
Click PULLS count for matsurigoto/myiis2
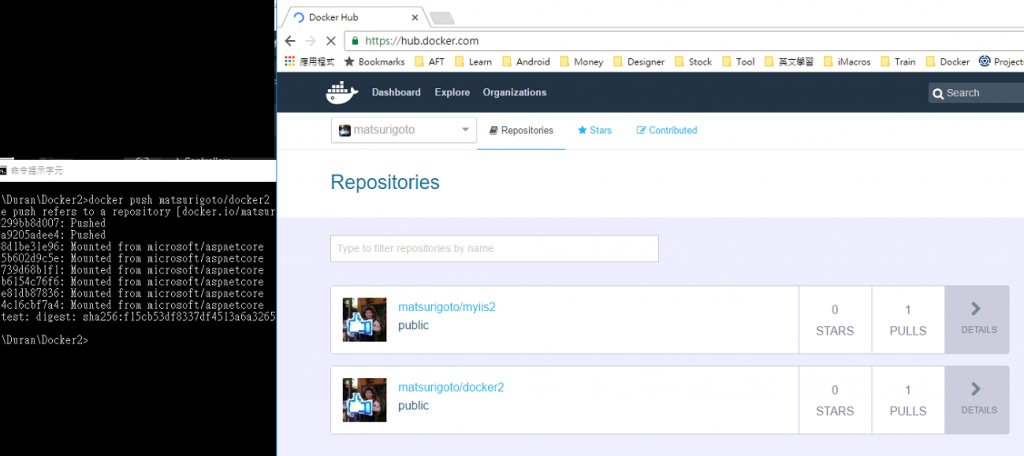(908, 319)
